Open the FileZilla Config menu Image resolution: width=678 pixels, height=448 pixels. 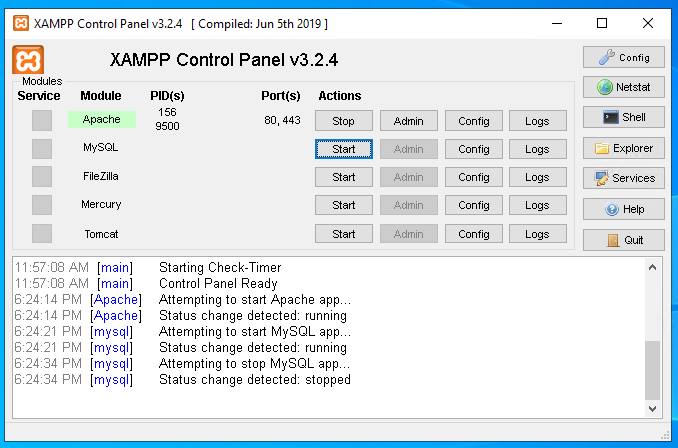[x=473, y=177]
